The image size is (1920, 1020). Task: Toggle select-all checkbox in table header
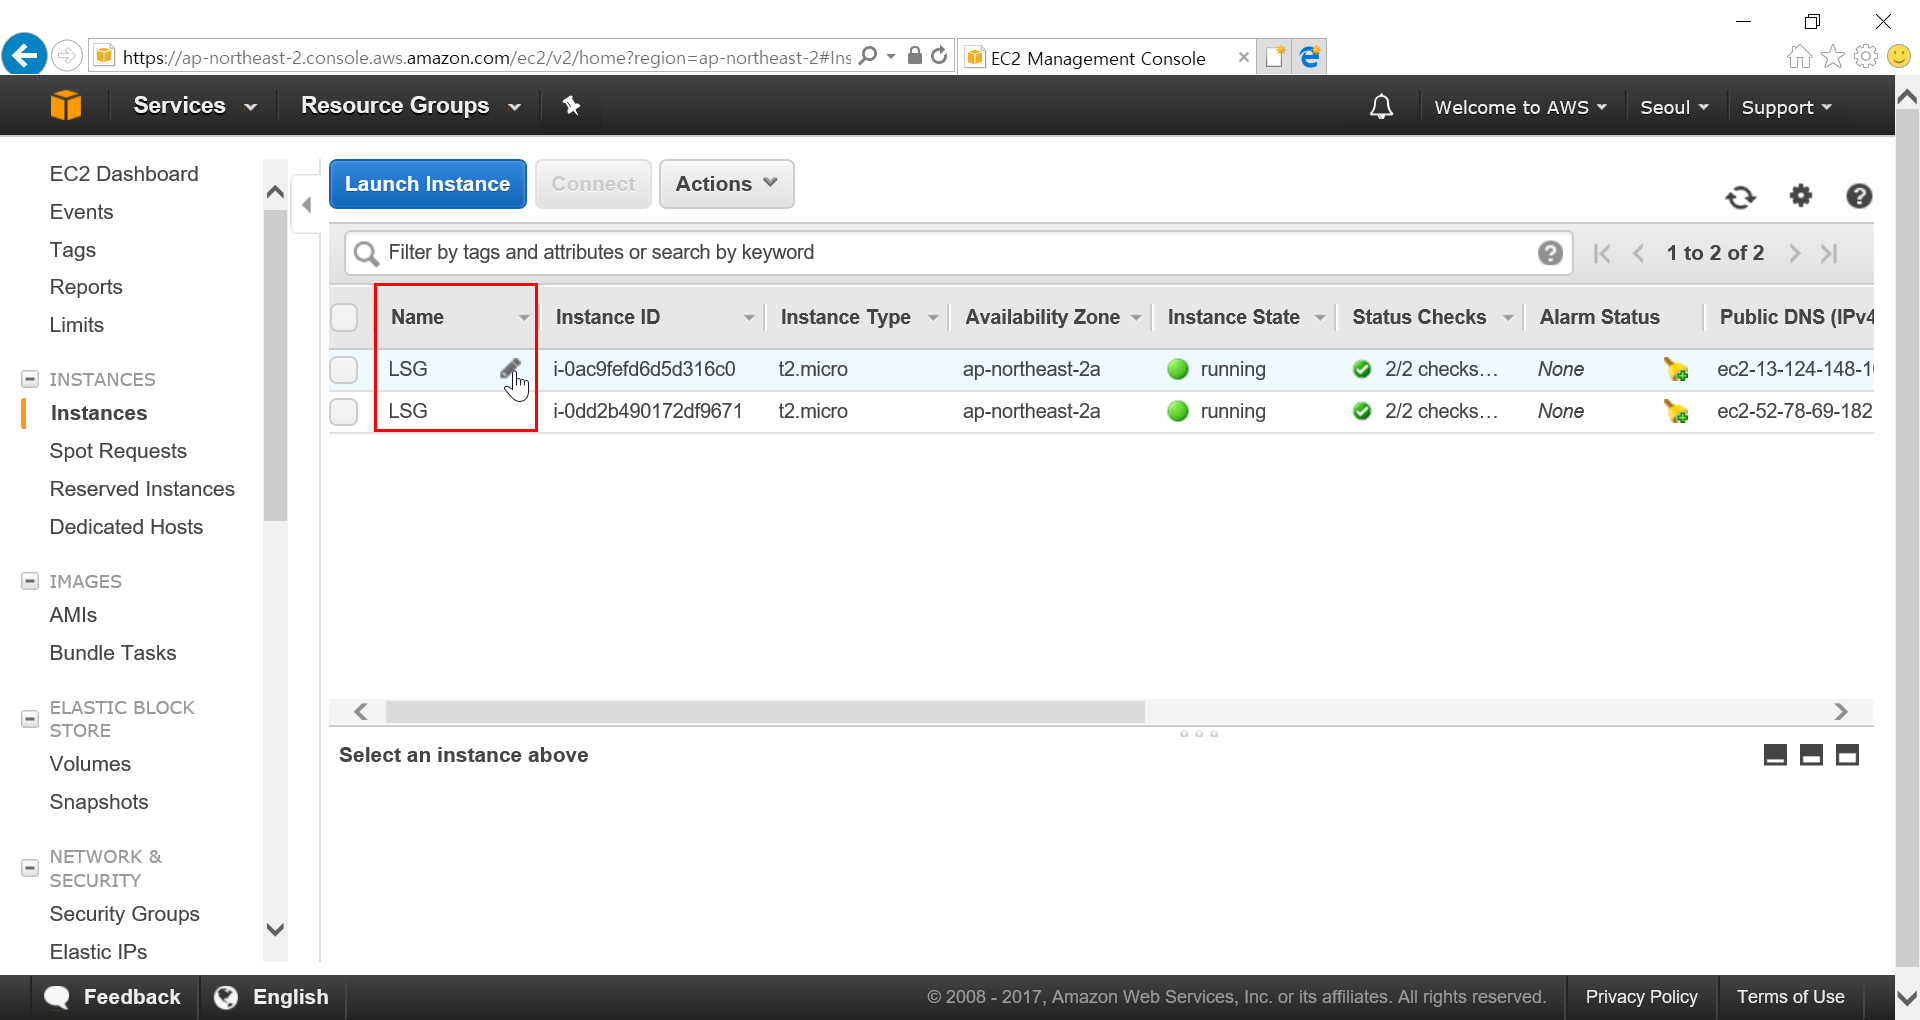click(x=344, y=317)
